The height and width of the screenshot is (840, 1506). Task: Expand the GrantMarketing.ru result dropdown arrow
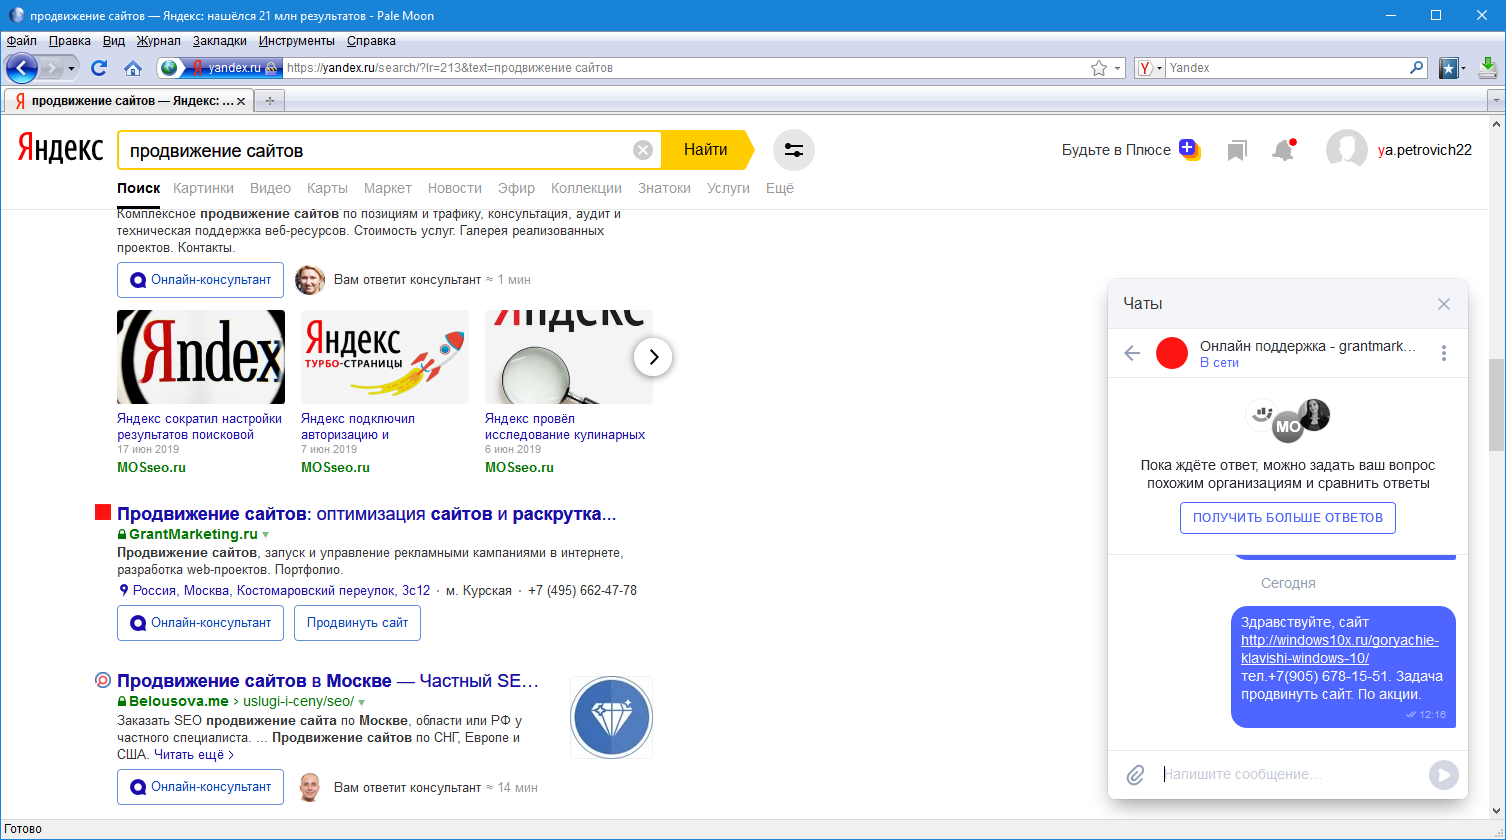[x=265, y=535]
